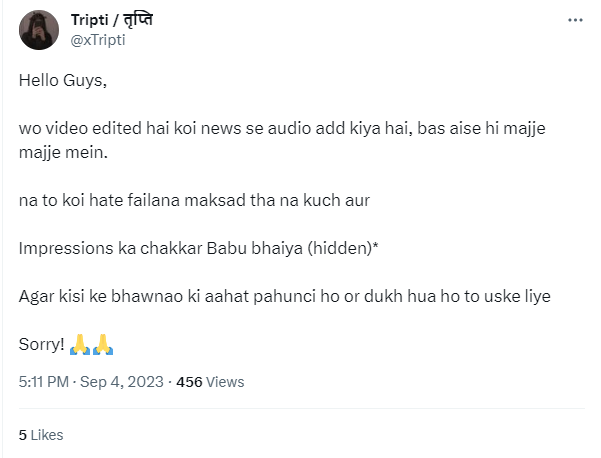The height and width of the screenshot is (458, 601).
Task: Open the 5:11 PM timestamp link
Action: (44, 382)
